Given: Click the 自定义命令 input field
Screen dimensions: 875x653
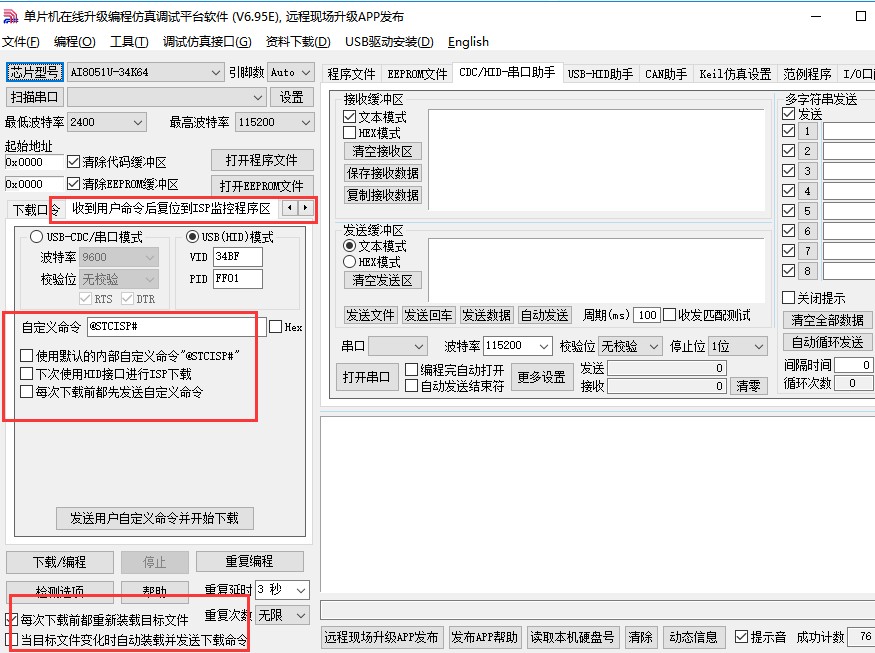Looking at the screenshot, I should (x=176, y=326).
